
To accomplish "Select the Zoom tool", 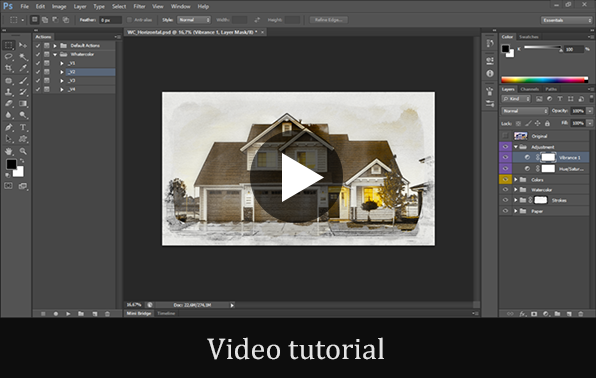I will pos(23,151).
